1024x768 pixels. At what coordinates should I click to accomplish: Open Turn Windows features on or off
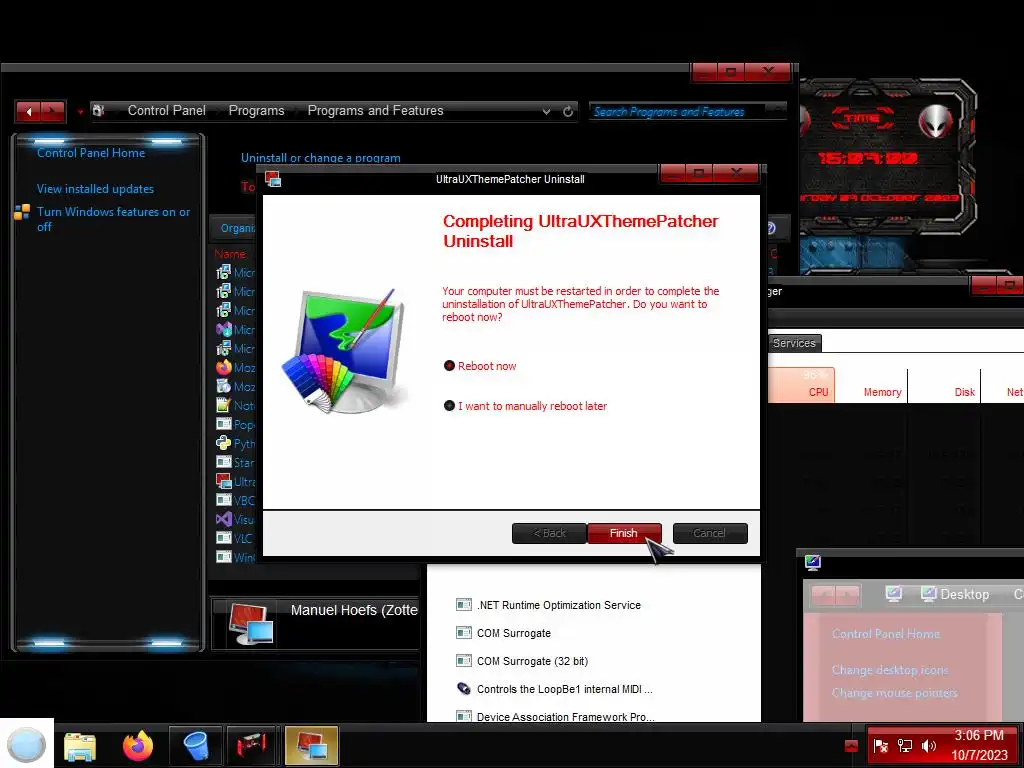pos(113,219)
